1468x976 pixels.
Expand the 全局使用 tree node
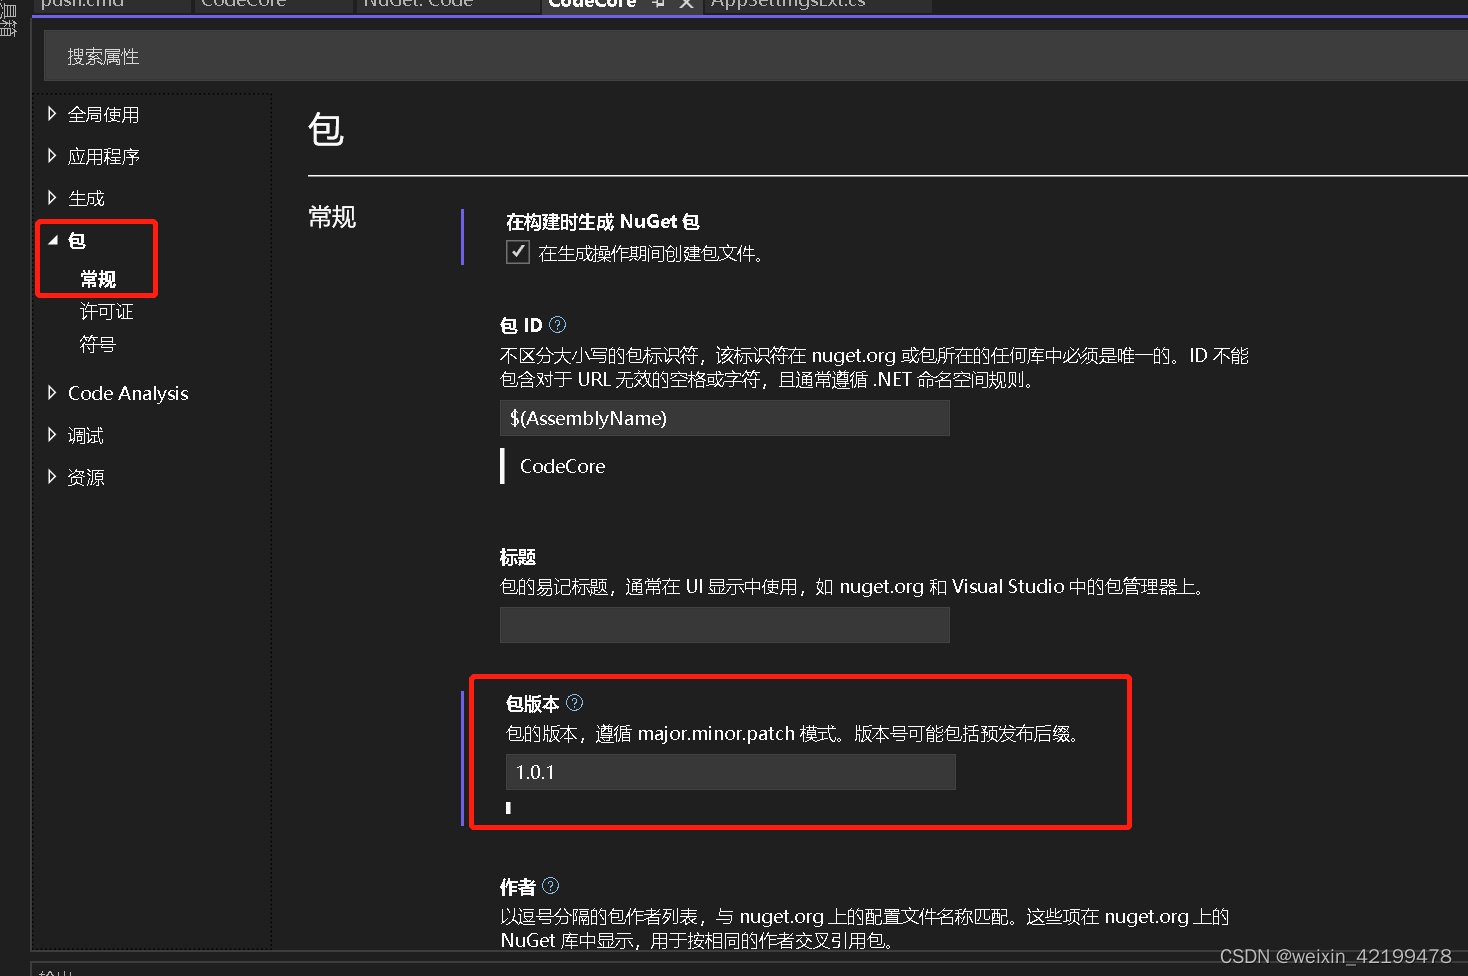[x=52, y=114]
